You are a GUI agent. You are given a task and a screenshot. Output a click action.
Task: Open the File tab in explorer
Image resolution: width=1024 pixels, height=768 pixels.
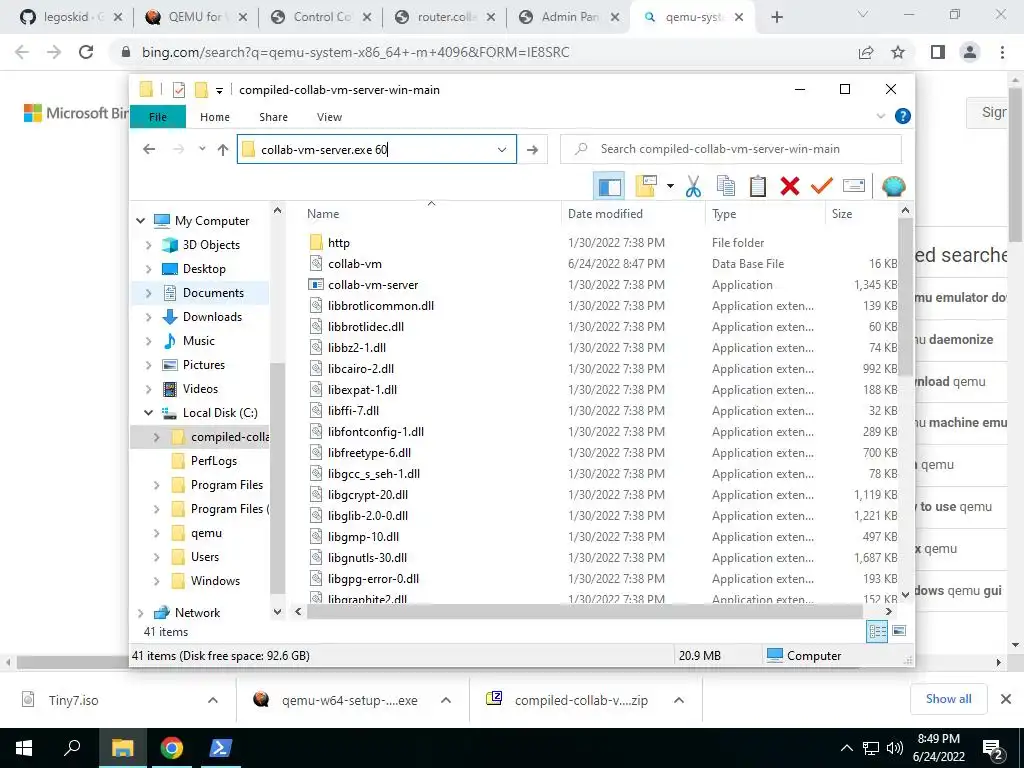tap(158, 117)
